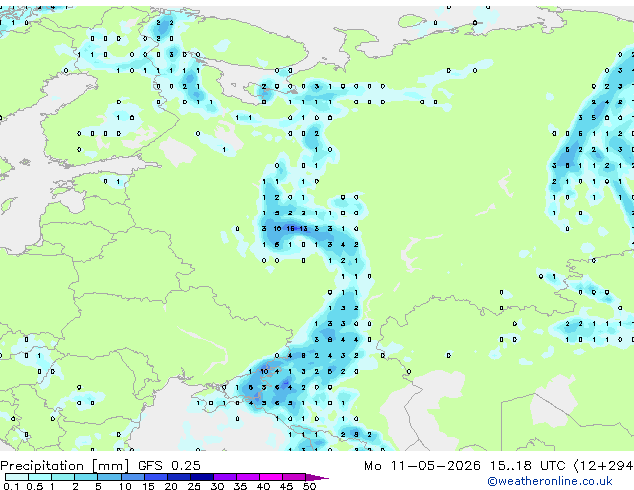Viewport: 634px width, 490px height.
Task: Click the 20–25 mm legend color swatch
Action: coord(178,477)
